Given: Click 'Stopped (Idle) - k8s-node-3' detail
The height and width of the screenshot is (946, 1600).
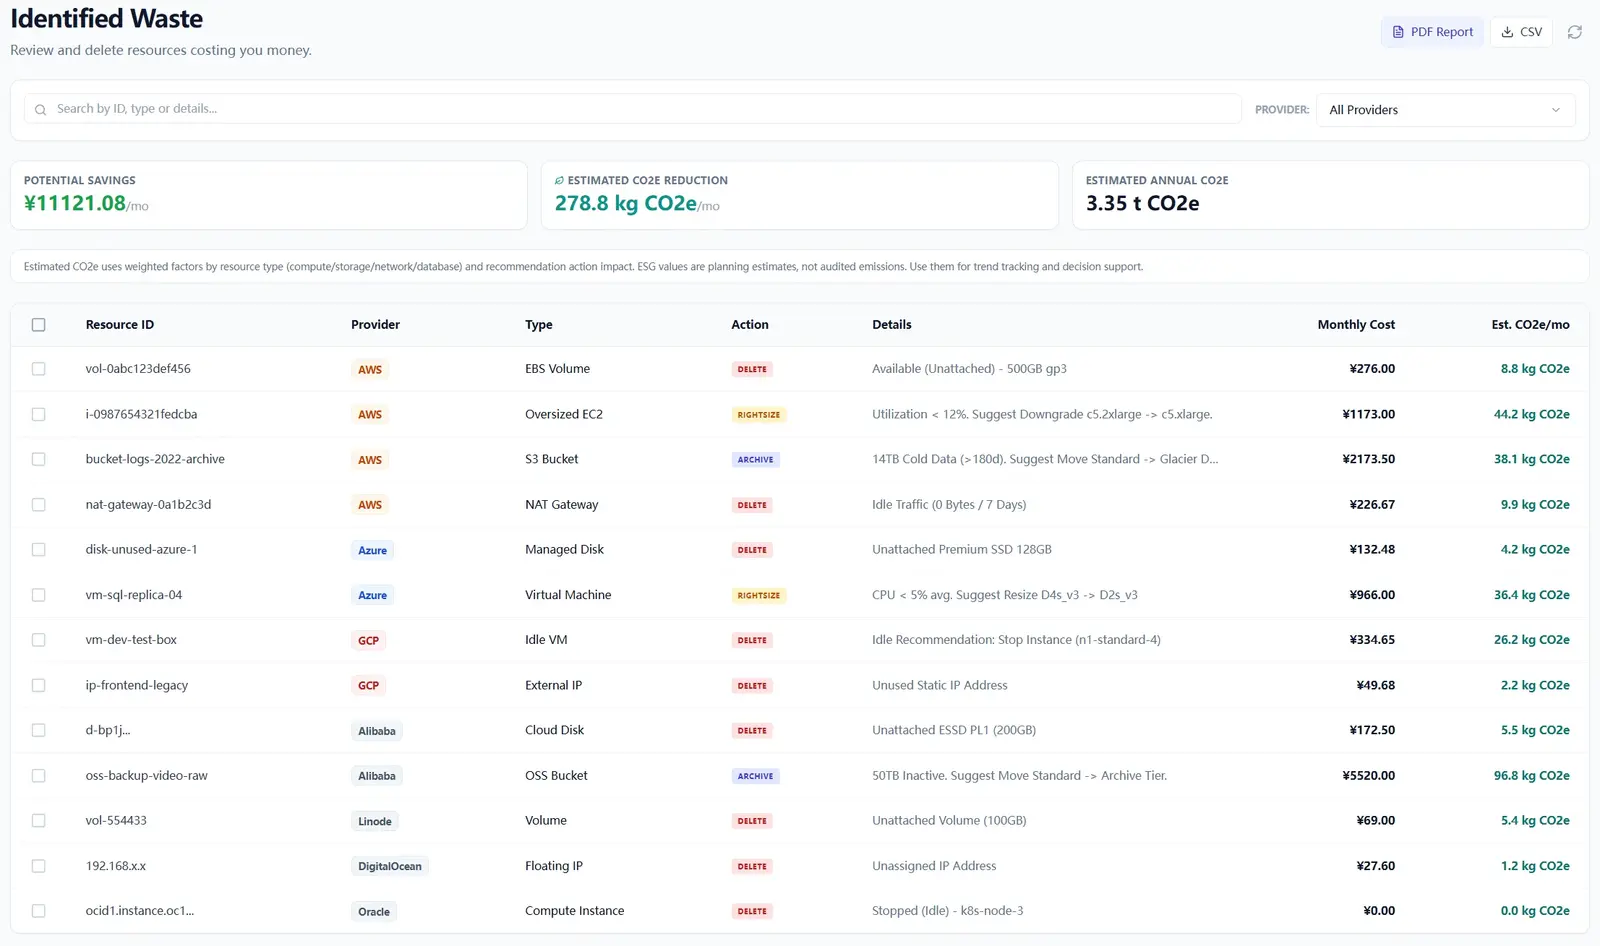Looking at the screenshot, I should pos(947,911).
